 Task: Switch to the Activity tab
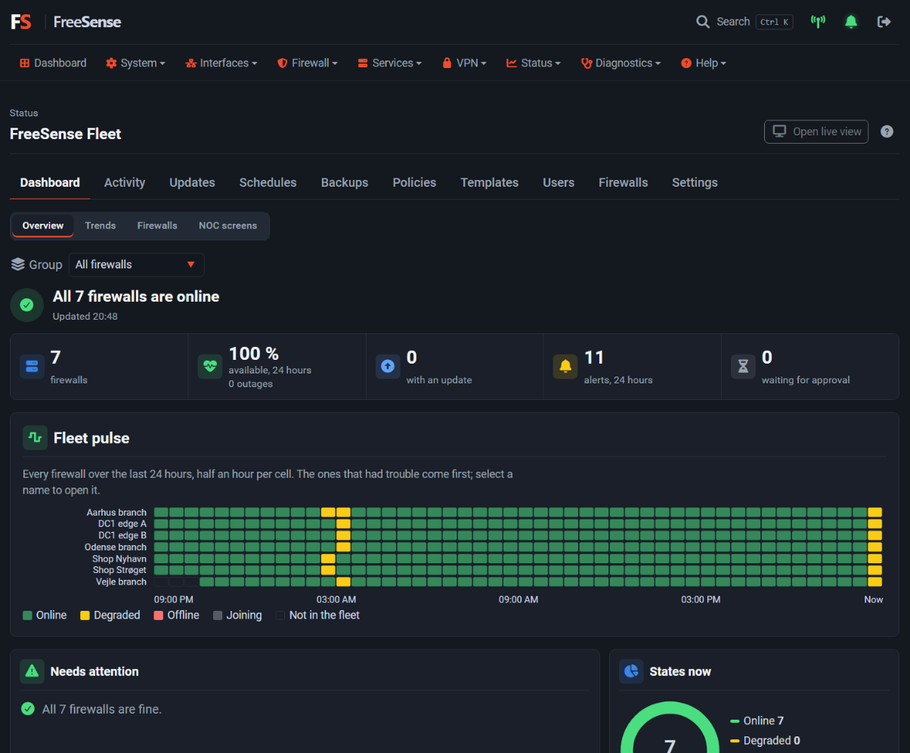pyautogui.click(x=125, y=182)
